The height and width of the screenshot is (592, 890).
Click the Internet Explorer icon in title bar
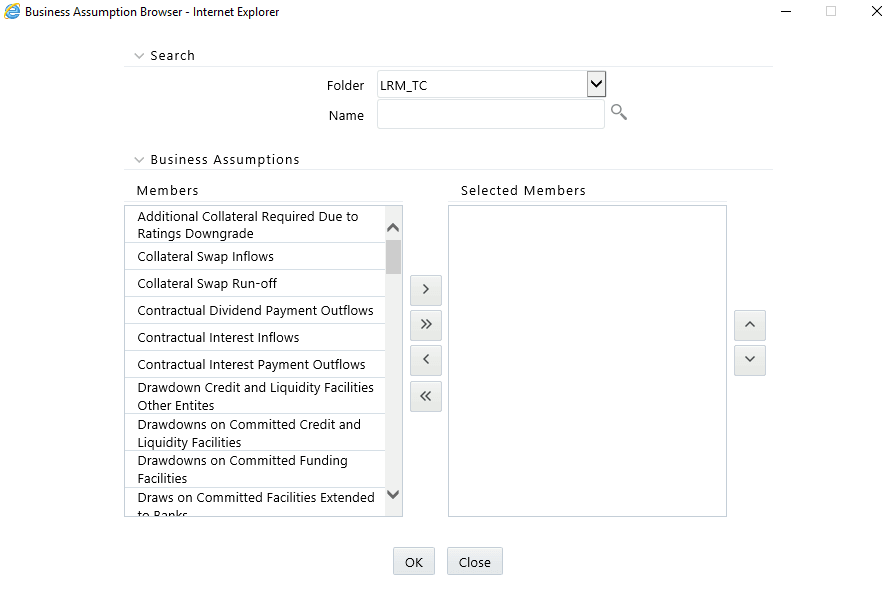pos(11,11)
